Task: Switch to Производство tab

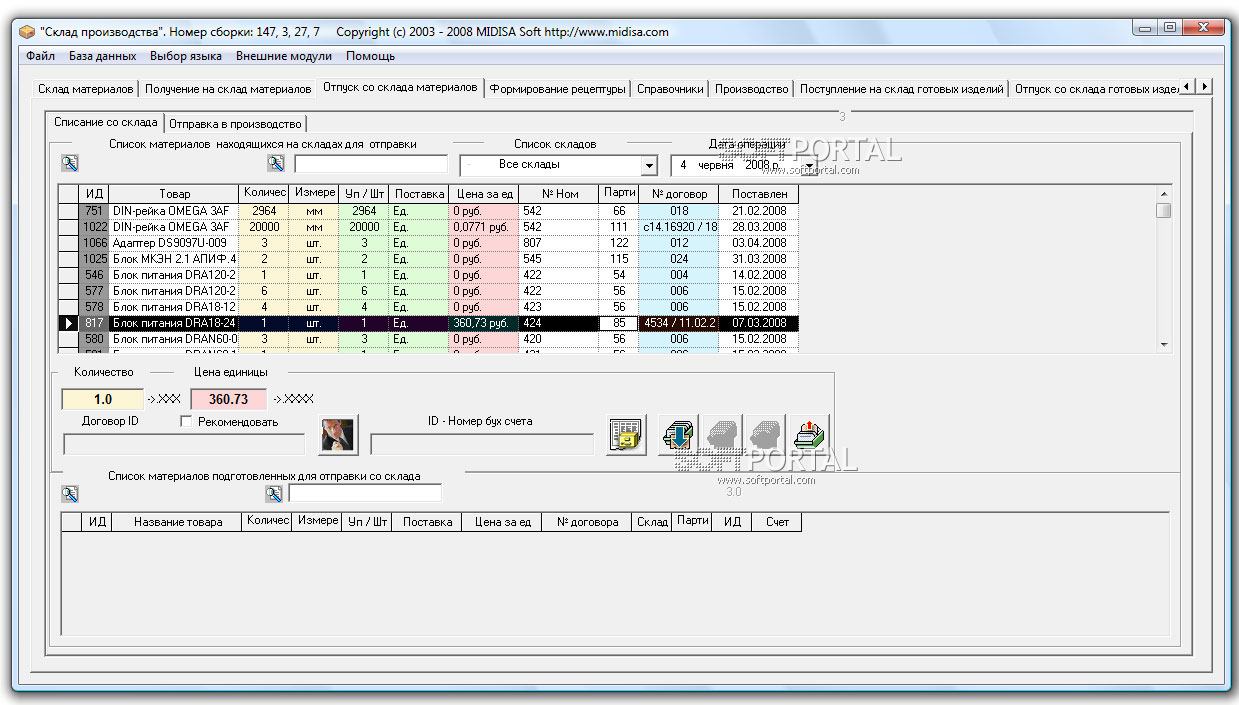Action: tap(752, 89)
